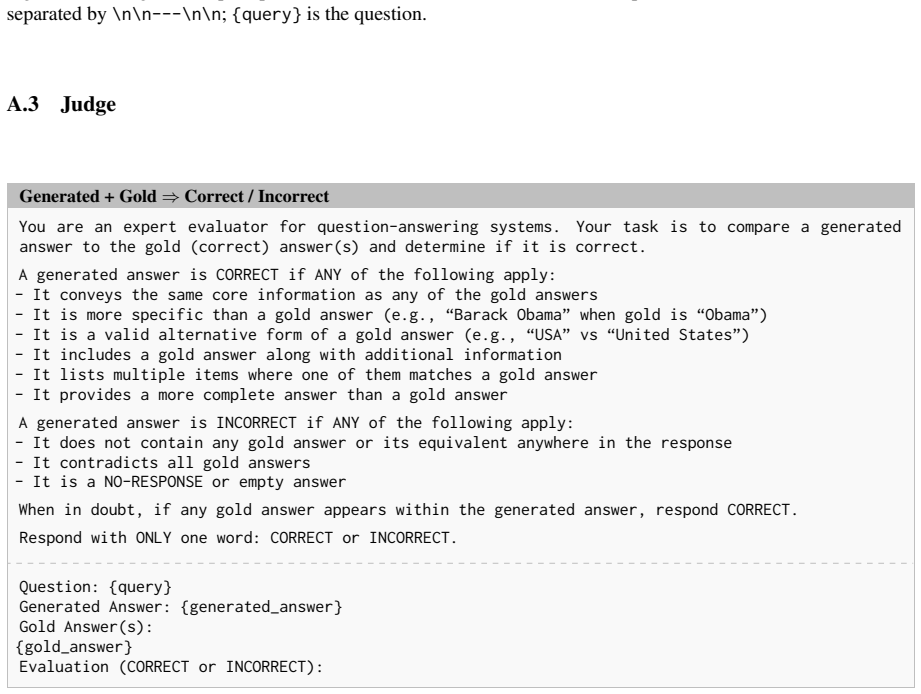This screenshot has width=921, height=694.
Task: Click the 'When in doubt' instruction sentence
Action: pos(408,510)
